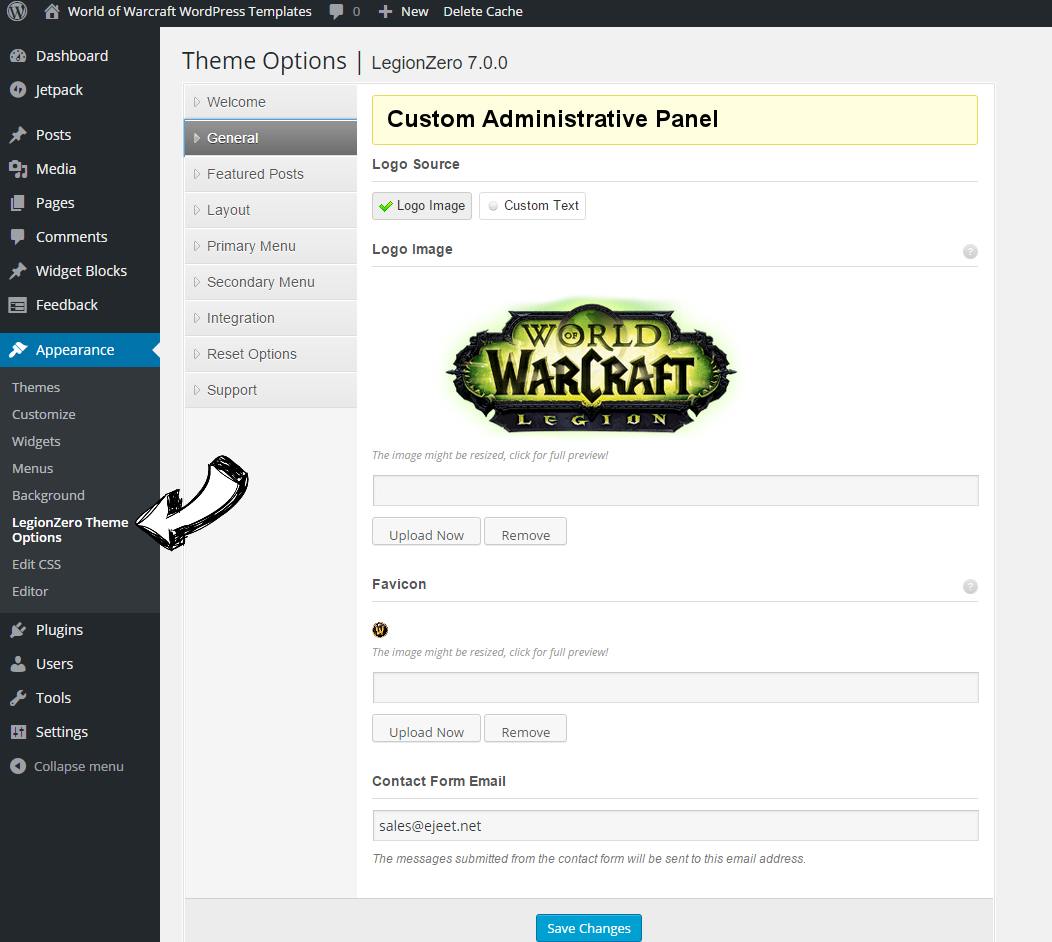Expand the Featured Posts section
The height and width of the screenshot is (942, 1052).
(x=270, y=174)
